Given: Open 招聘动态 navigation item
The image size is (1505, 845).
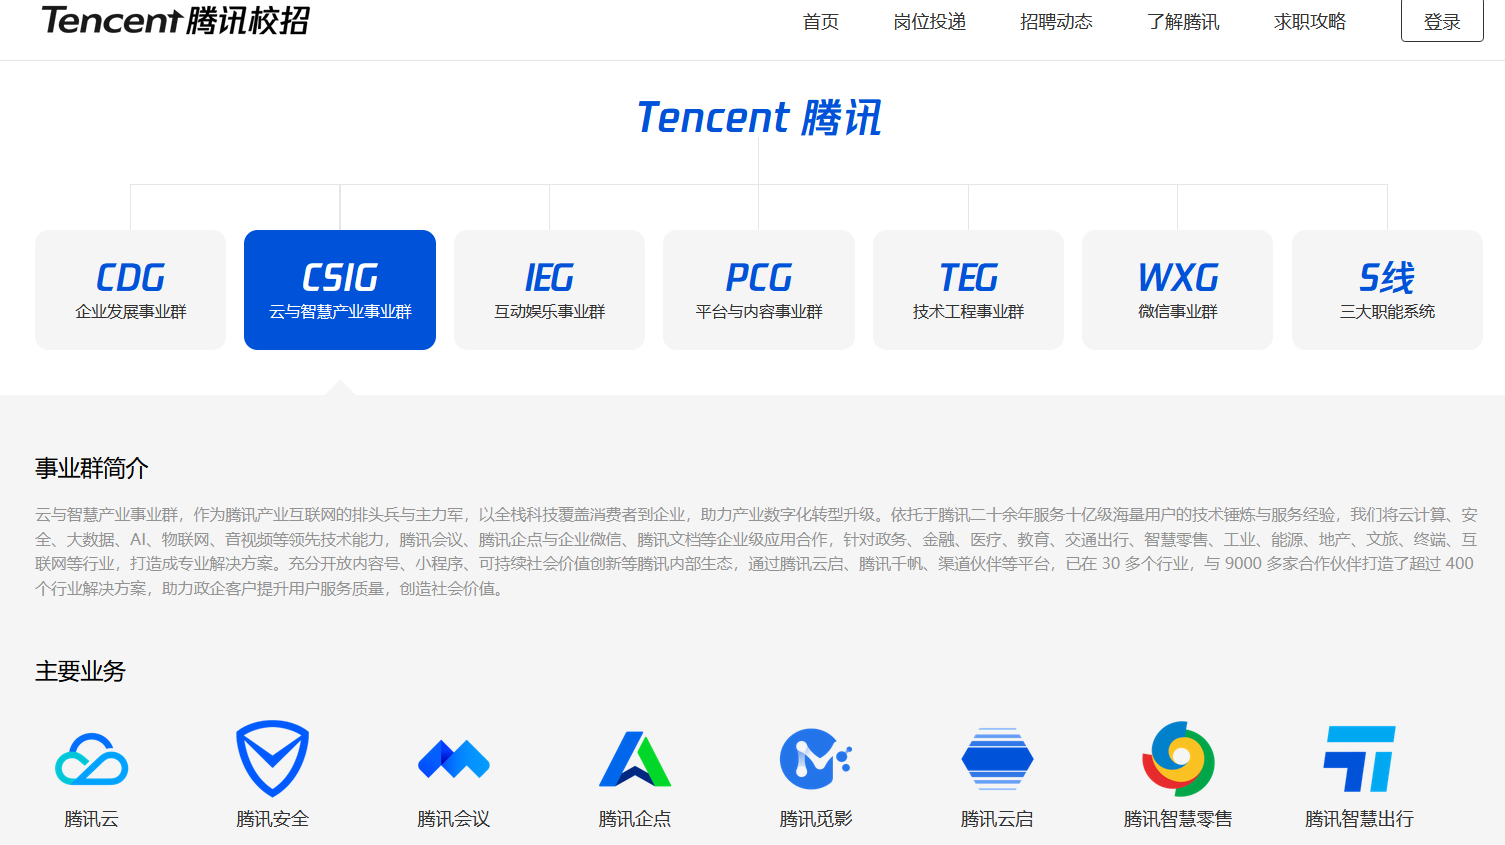Looking at the screenshot, I should pyautogui.click(x=1057, y=22).
